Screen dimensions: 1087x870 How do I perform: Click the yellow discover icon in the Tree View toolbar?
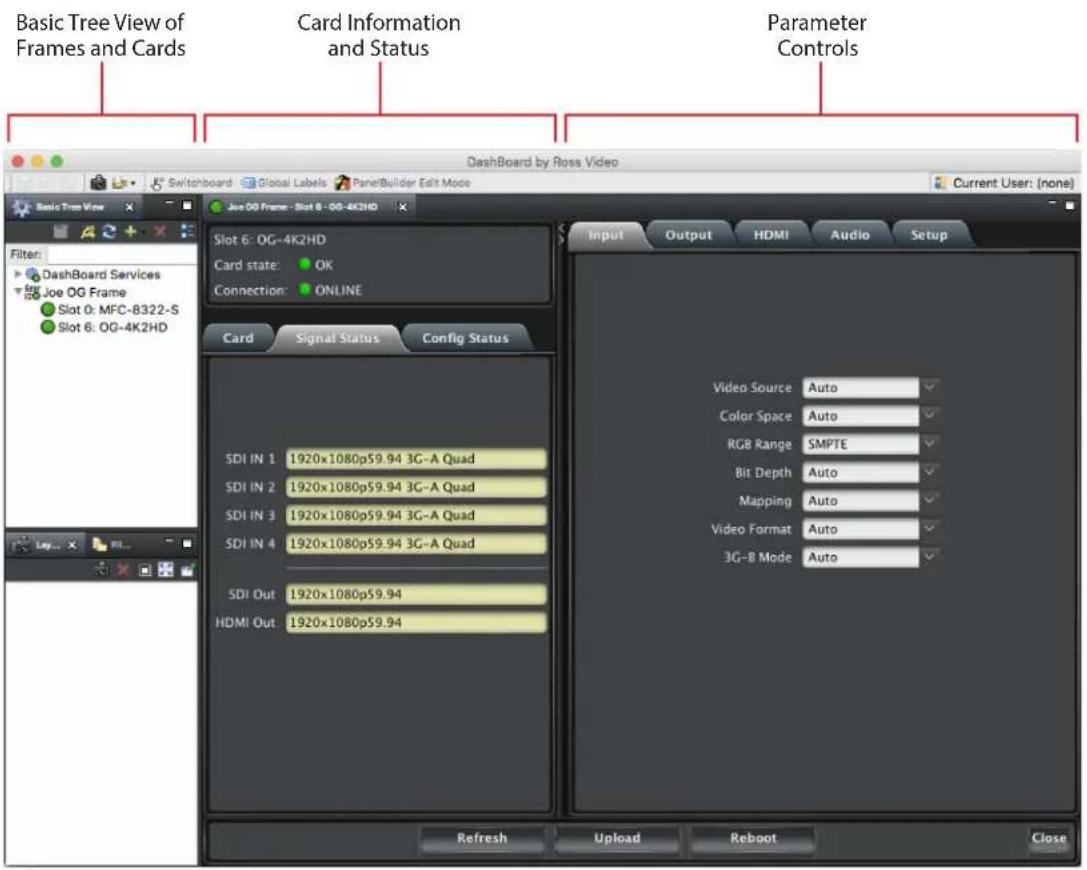pos(87,232)
